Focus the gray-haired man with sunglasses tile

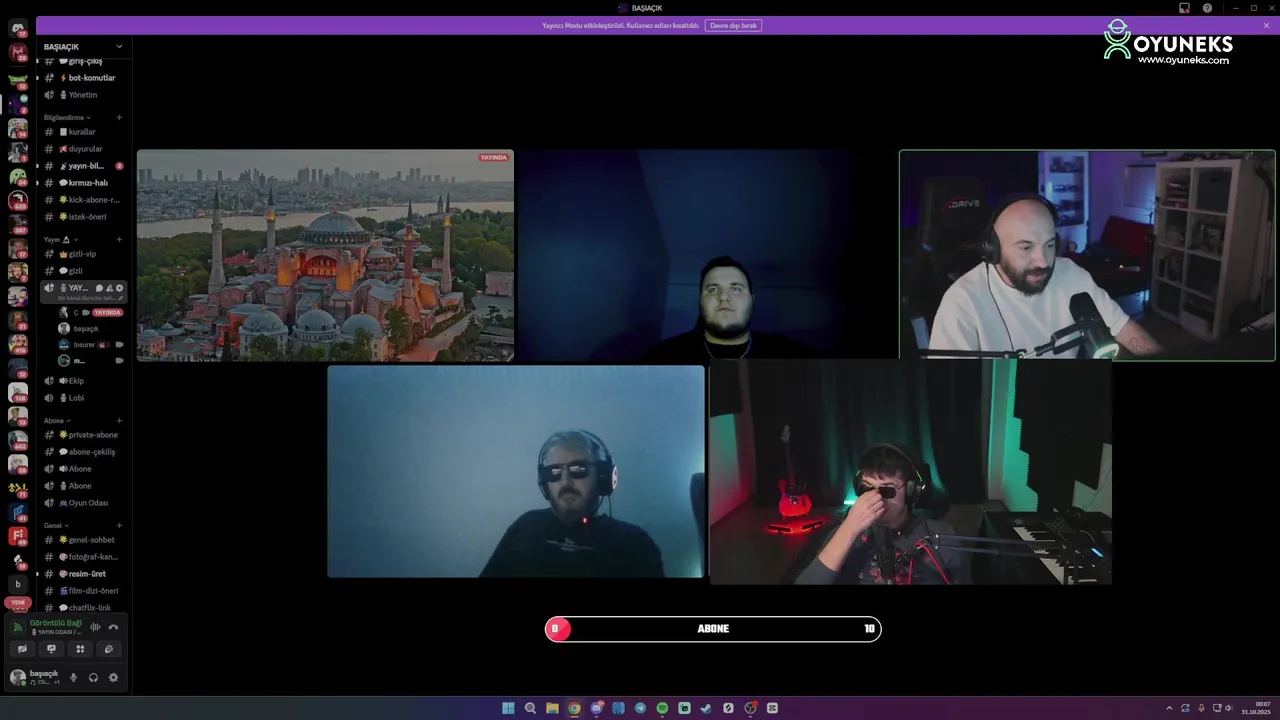(516, 471)
